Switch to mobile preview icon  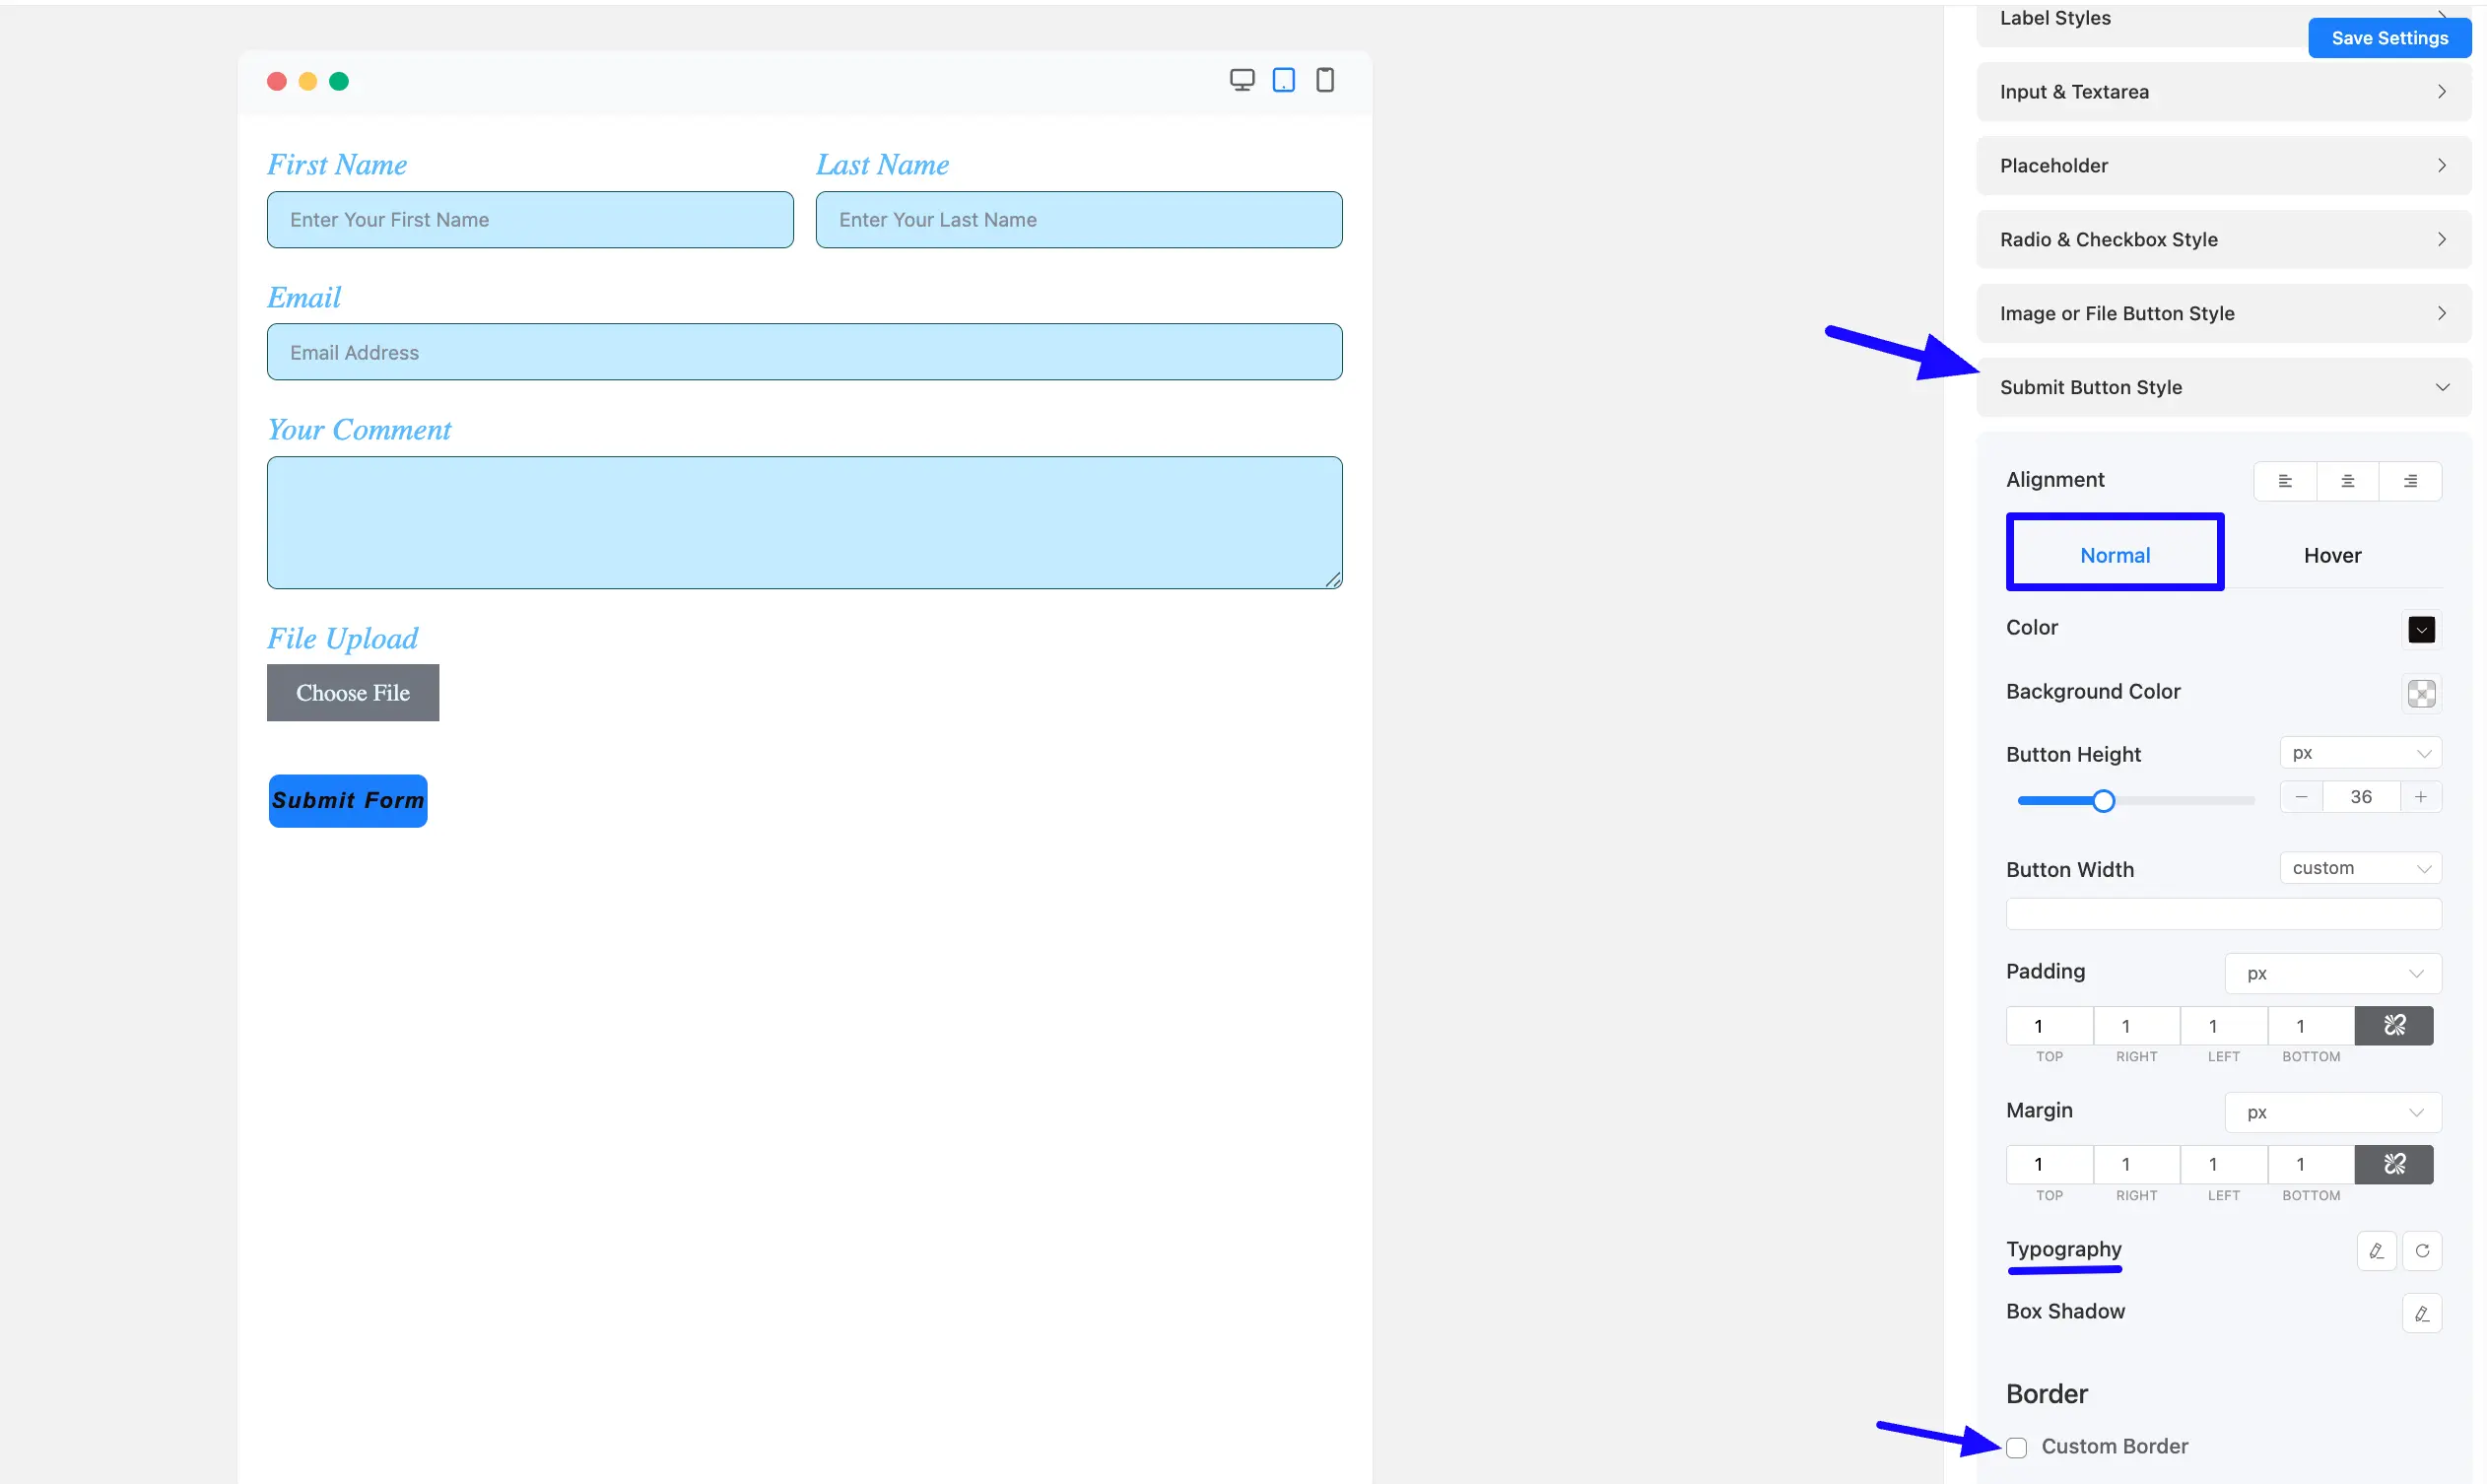(1324, 80)
